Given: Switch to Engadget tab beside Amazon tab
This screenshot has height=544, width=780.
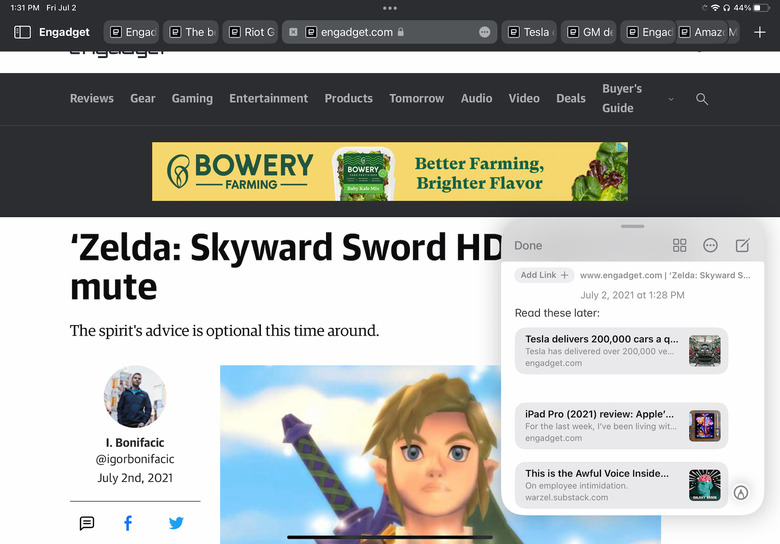Looking at the screenshot, I should (648, 32).
